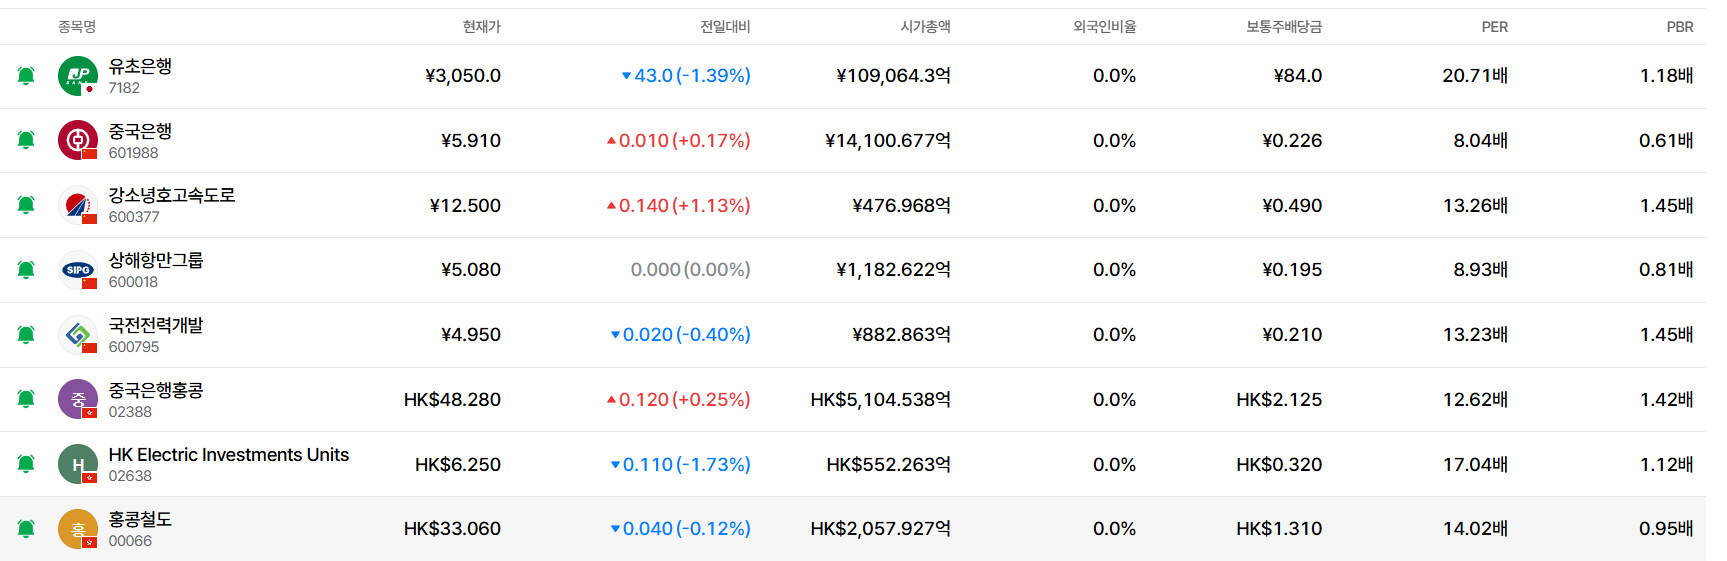This screenshot has width=1727, height=561.
Task: Sort by the PER column header
Action: pos(1495,27)
